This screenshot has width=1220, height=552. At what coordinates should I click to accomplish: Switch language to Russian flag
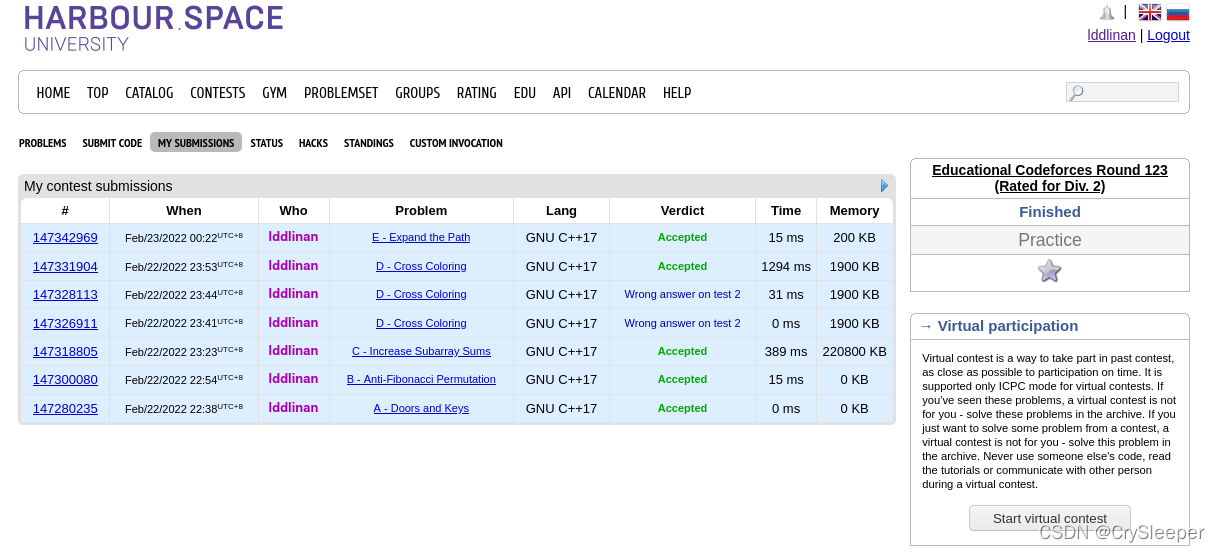pyautogui.click(x=1178, y=12)
